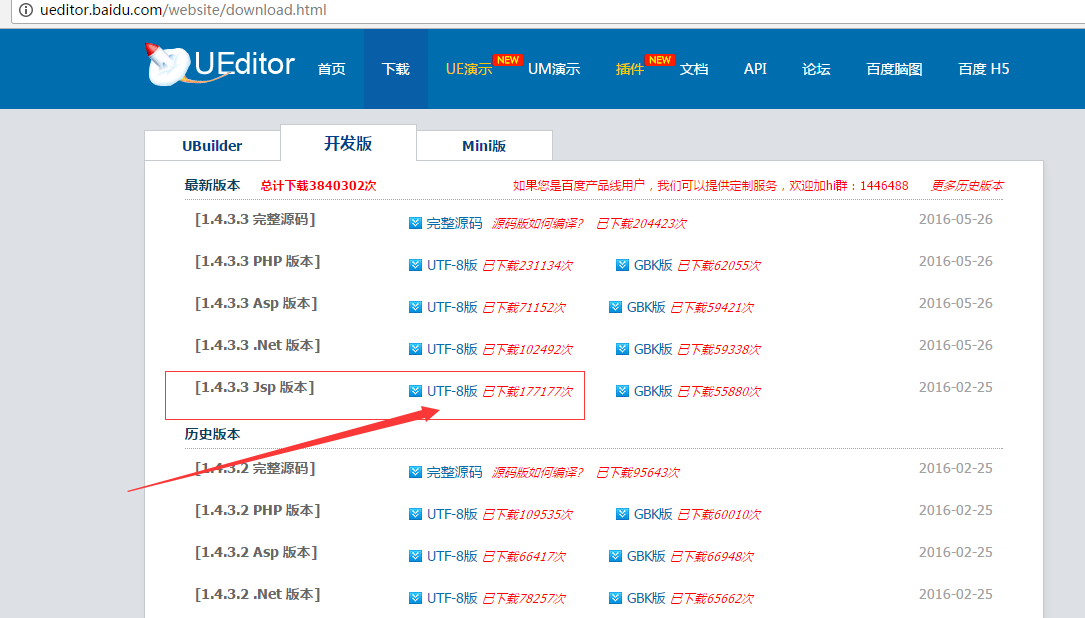Viewport: 1085px width, 618px height.
Task: Click UTF-8 download icon in 1.4.3.3 PHP row
Action: [x=415, y=265]
